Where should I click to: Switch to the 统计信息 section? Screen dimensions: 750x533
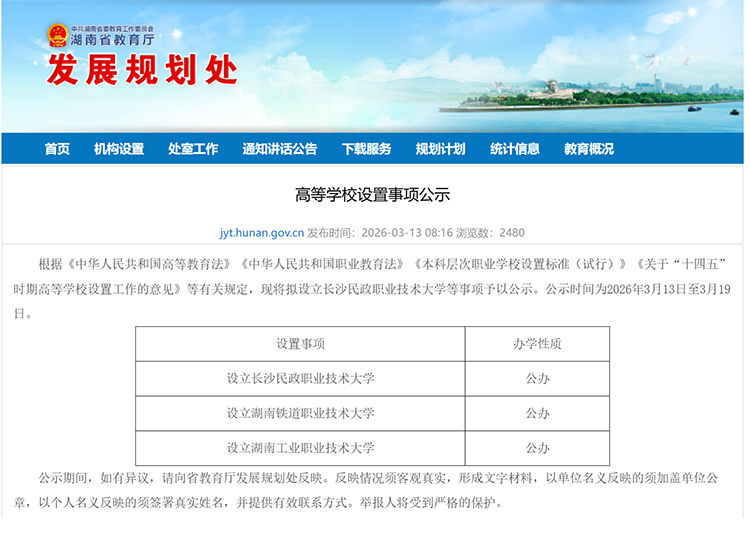(x=515, y=149)
